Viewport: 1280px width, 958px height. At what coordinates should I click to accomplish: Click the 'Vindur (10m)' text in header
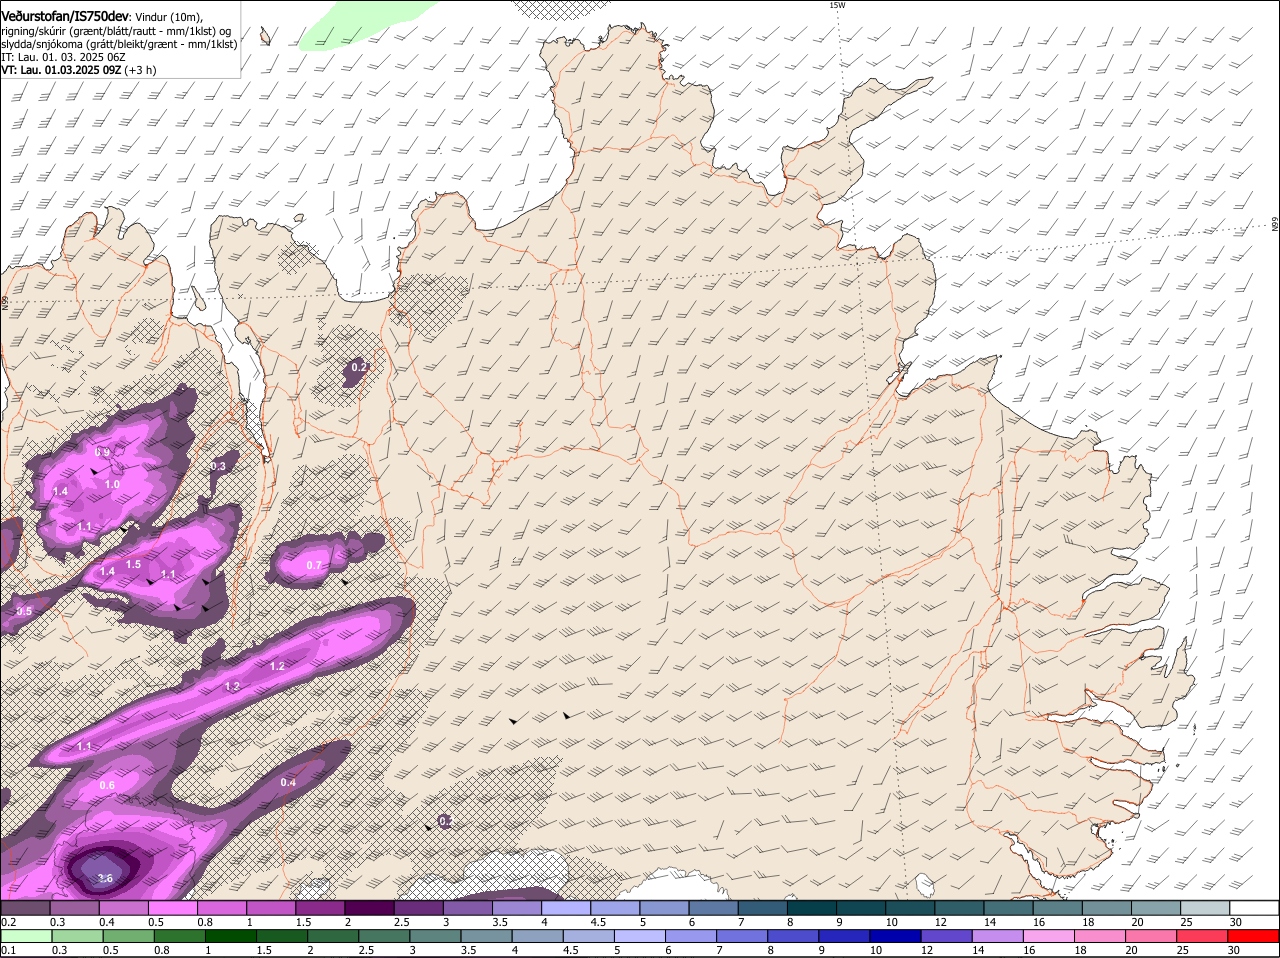pos(167,18)
